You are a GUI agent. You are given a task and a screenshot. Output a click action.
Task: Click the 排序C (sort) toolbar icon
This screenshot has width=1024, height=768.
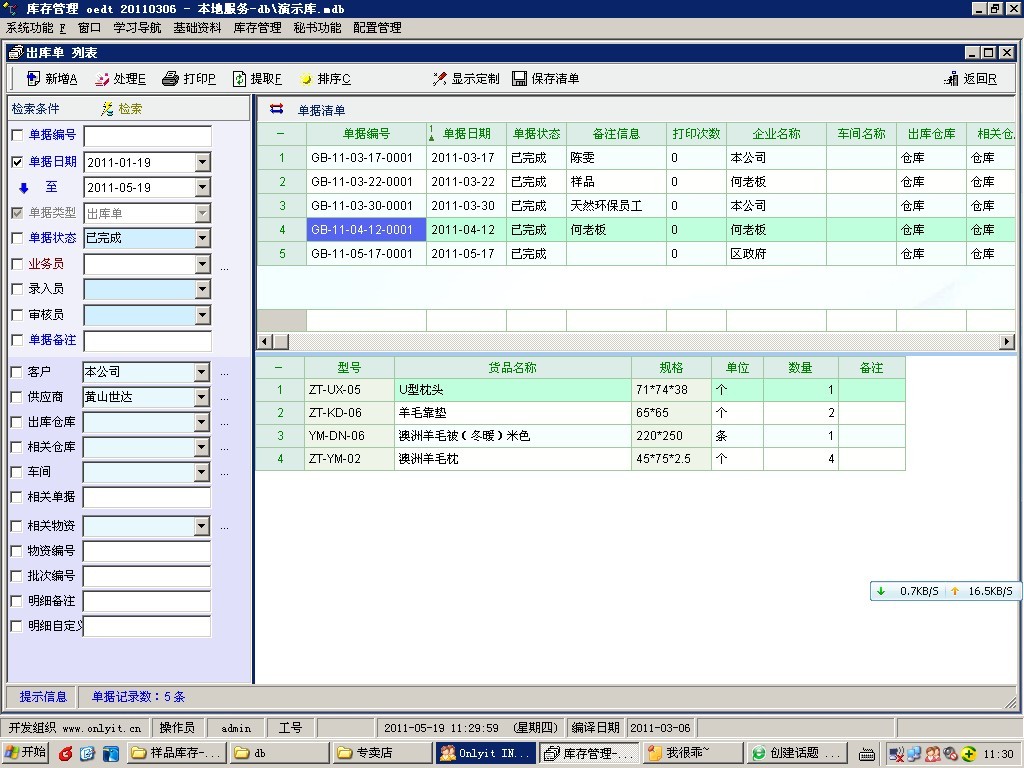(306, 79)
